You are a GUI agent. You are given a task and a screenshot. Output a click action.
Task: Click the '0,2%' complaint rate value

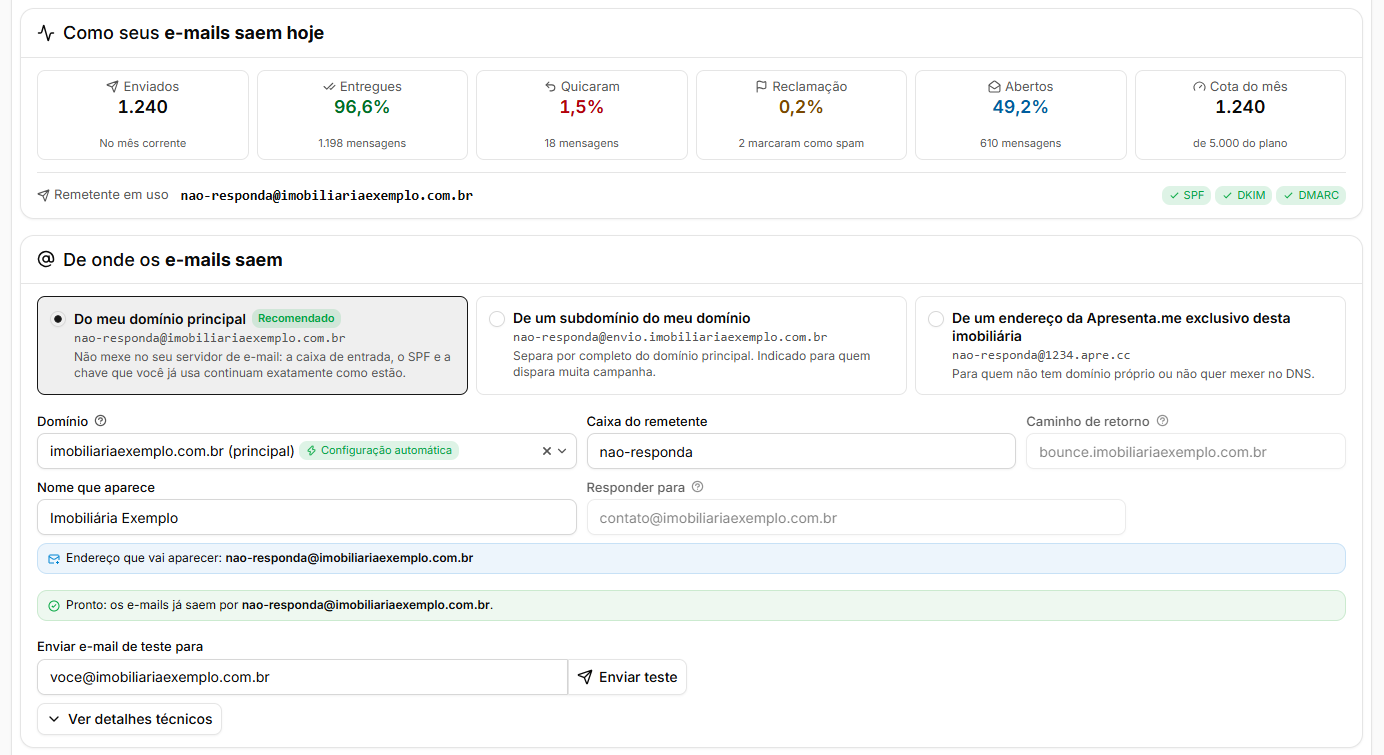tap(801, 107)
